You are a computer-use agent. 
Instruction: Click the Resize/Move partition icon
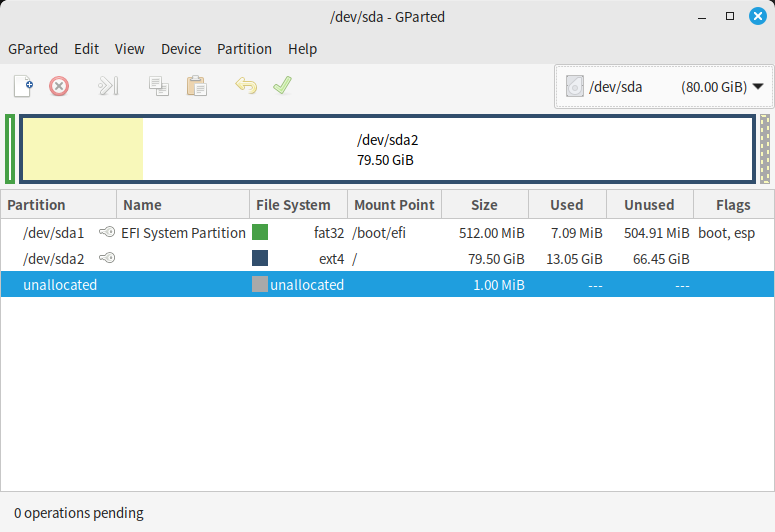(108, 86)
